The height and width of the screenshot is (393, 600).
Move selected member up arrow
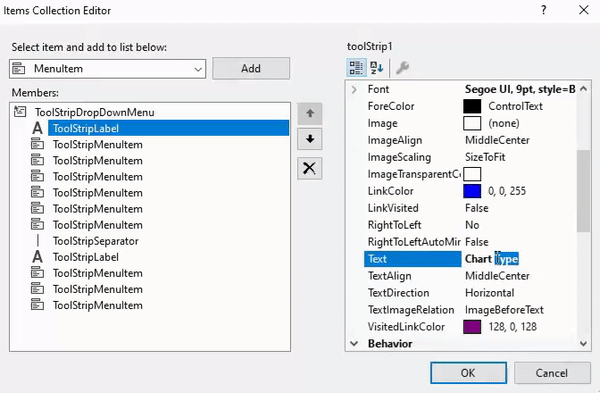pyautogui.click(x=310, y=114)
